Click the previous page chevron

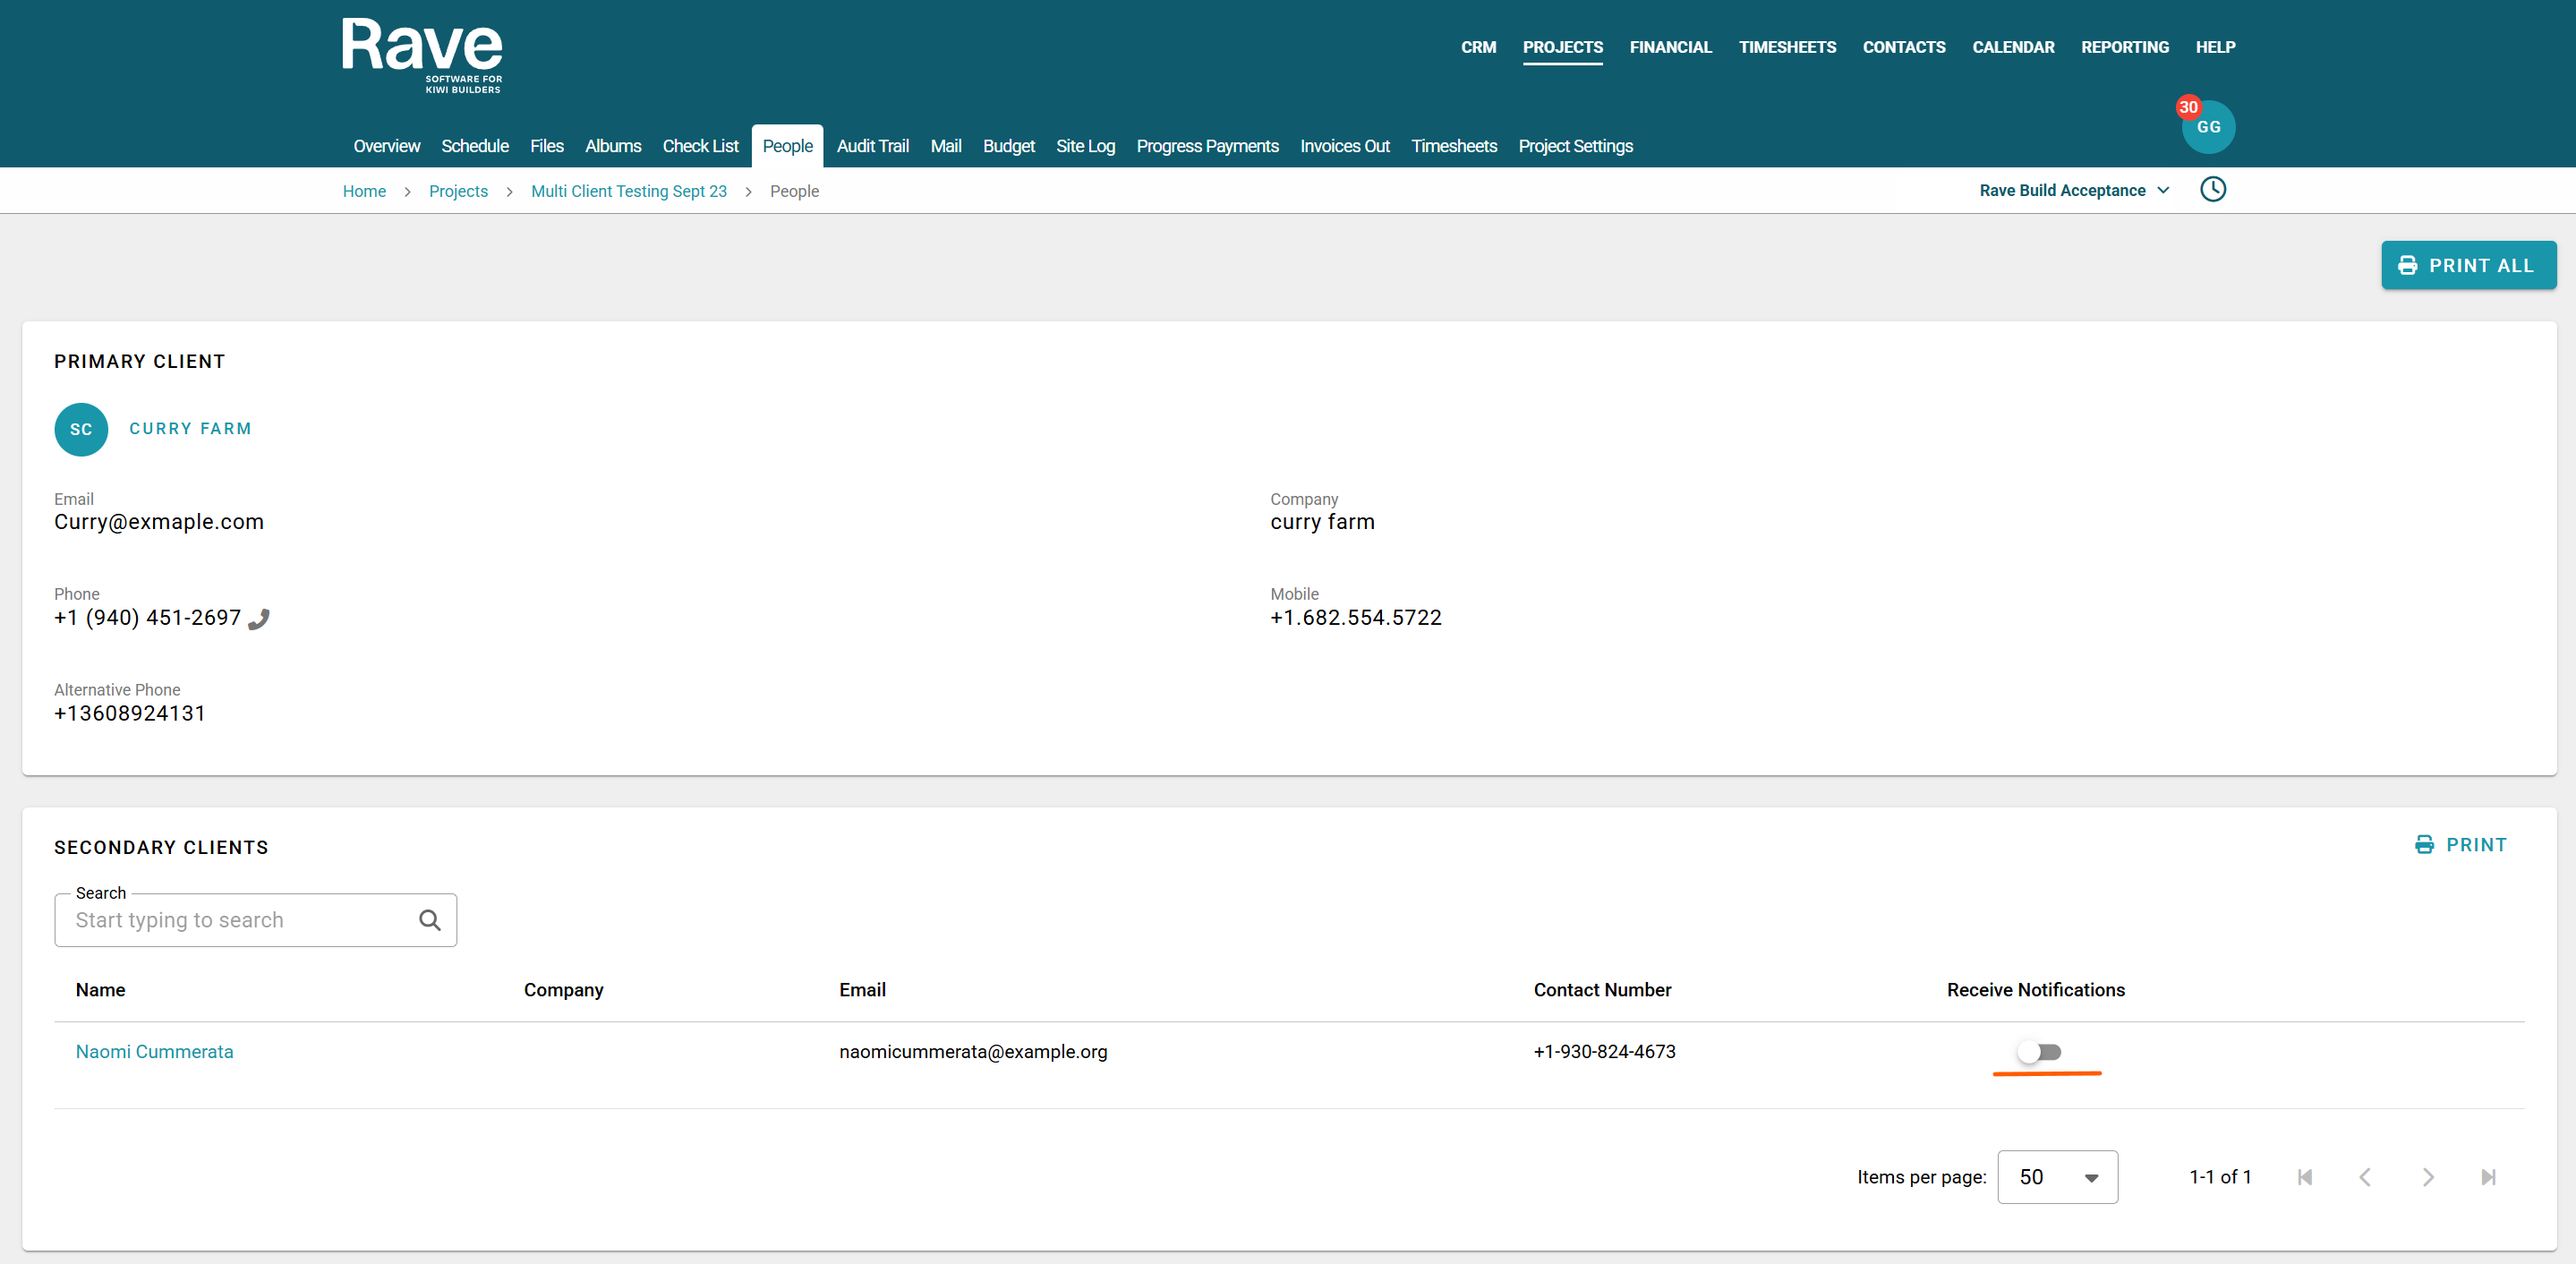click(x=2365, y=1177)
